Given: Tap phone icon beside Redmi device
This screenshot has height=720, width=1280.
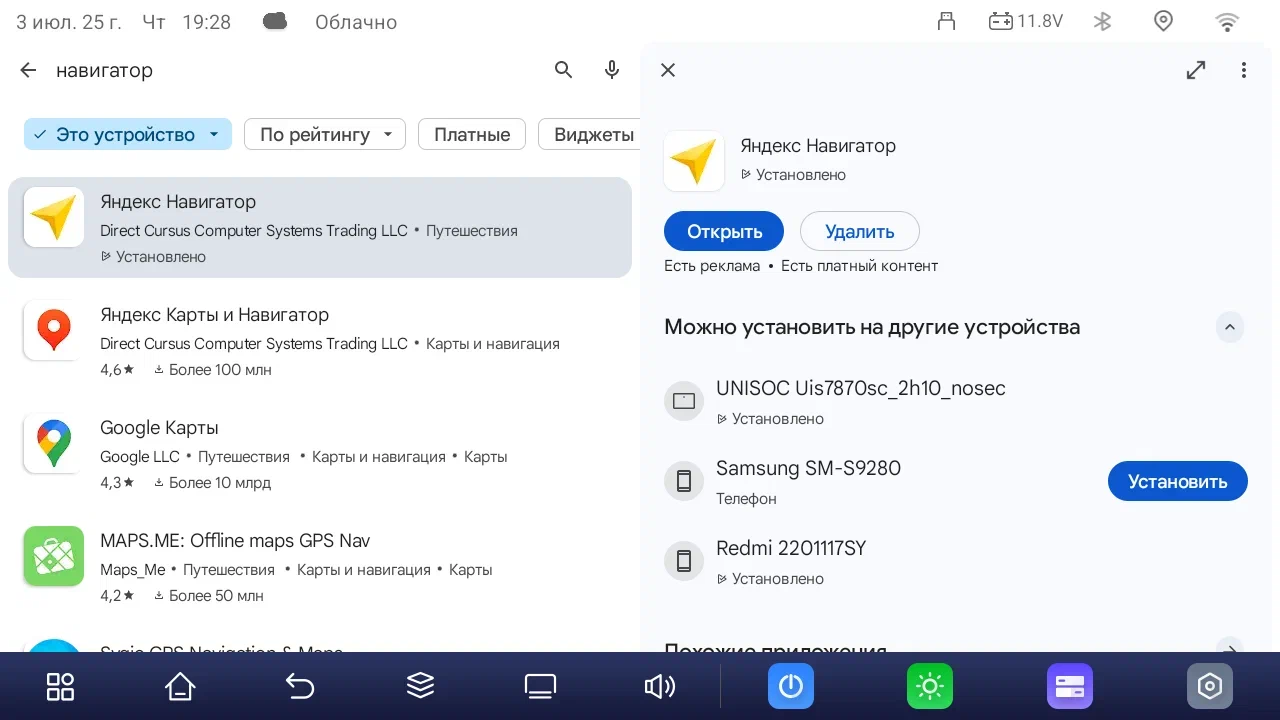Looking at the screenshot, I should [x=684, y=561].
